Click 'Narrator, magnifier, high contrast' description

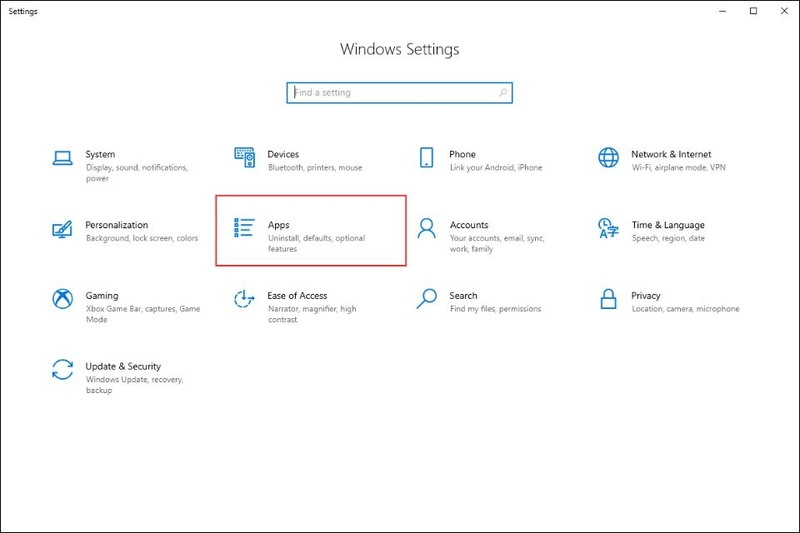coord(312,314)
